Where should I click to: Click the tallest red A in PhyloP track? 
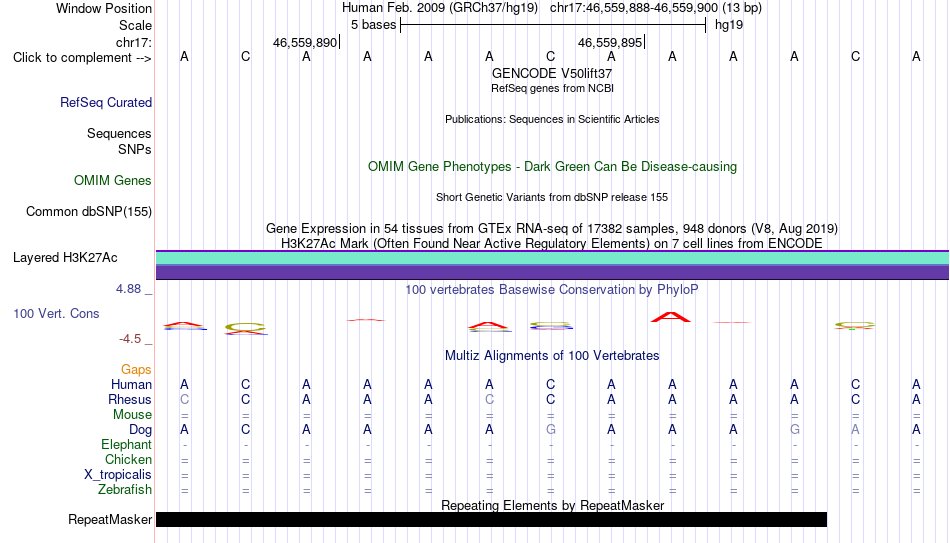tap(671, 317)
